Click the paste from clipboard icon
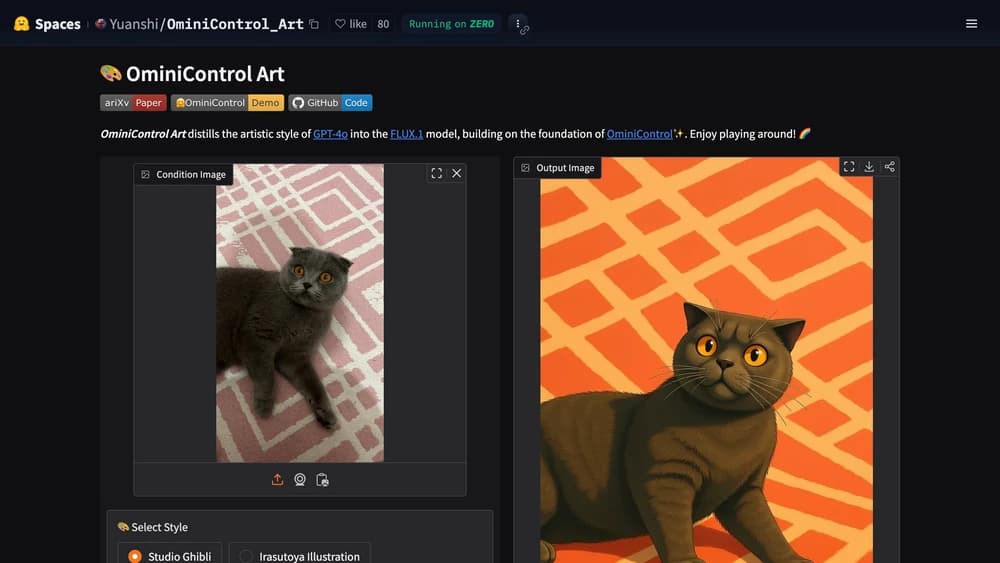 click(322, 479)
